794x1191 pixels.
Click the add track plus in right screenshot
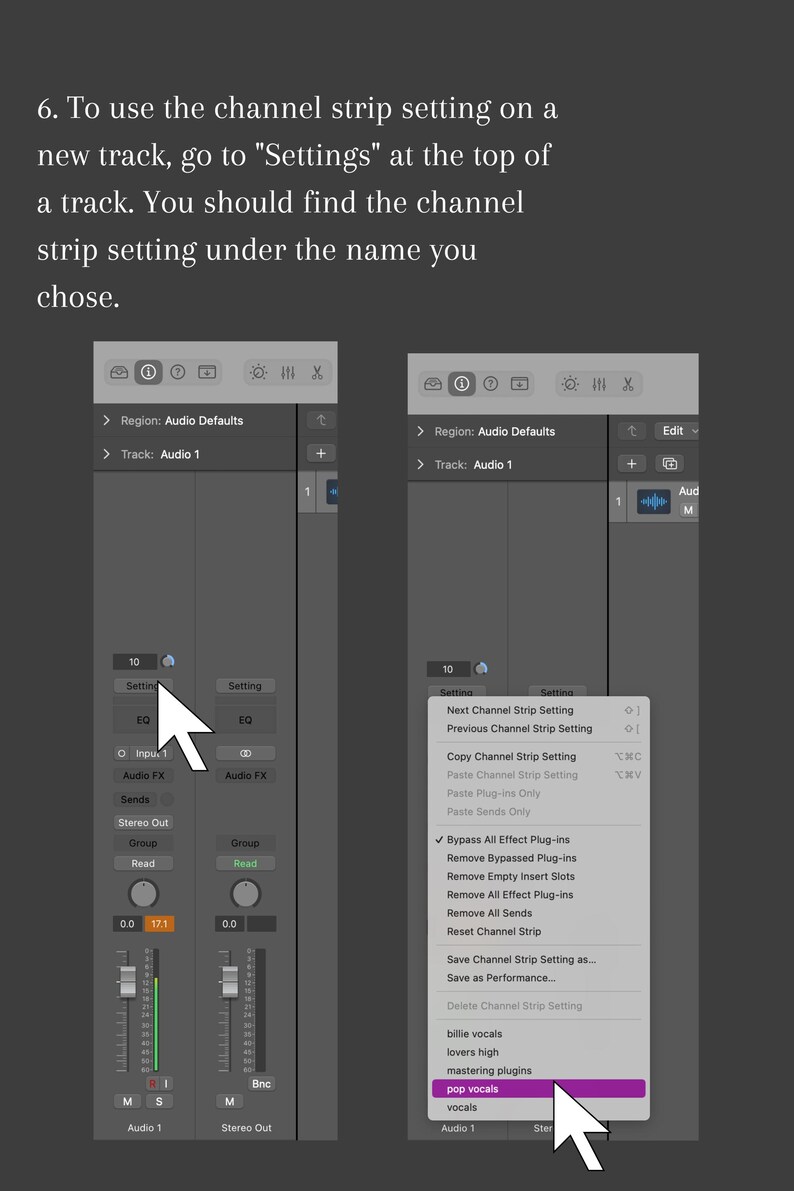(x=631, y=463)
